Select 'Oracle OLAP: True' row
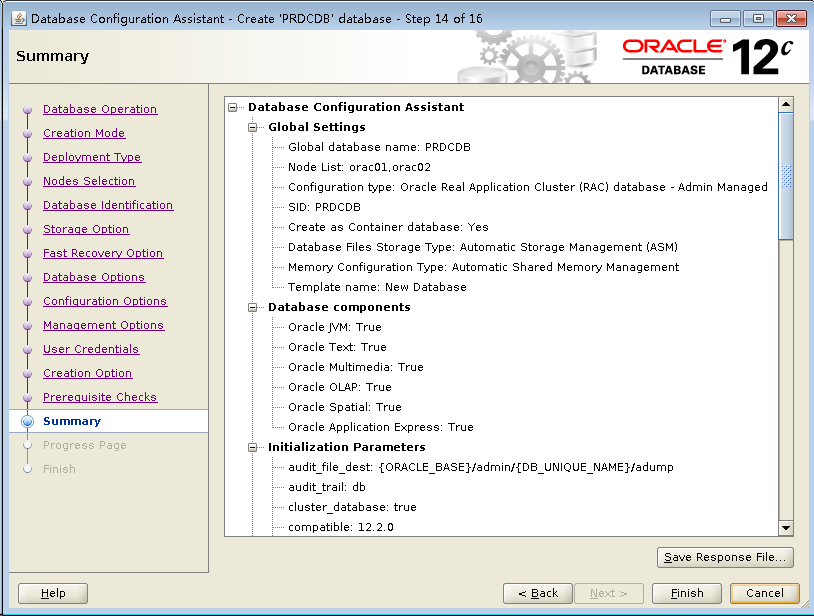 (340, 387)
